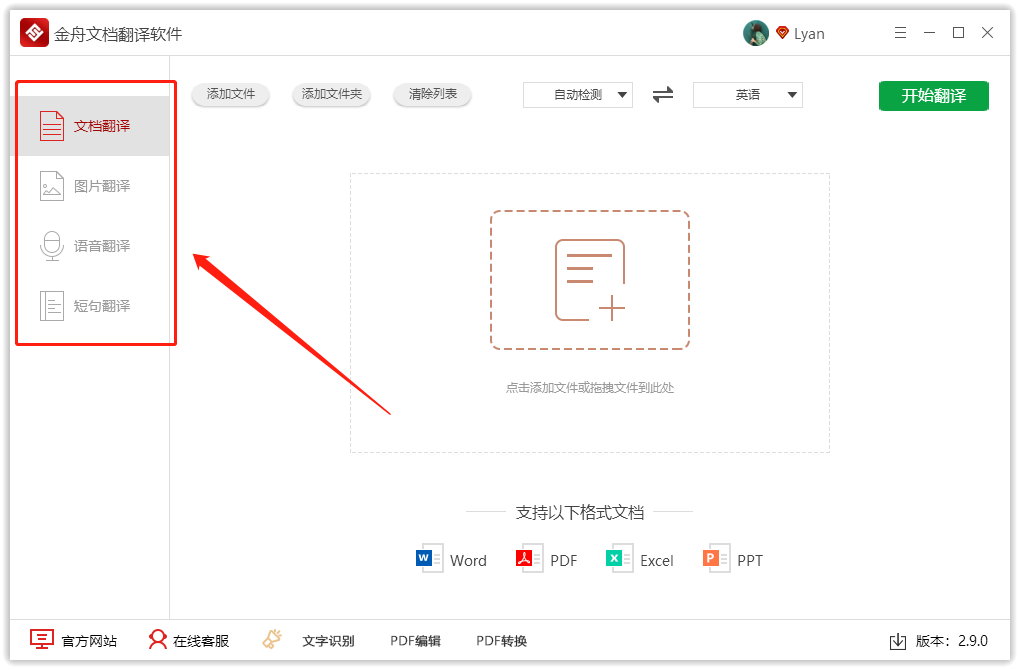Open PDF编辑 tool
The height and width of the screenshot is (670, 1020).
415,640
